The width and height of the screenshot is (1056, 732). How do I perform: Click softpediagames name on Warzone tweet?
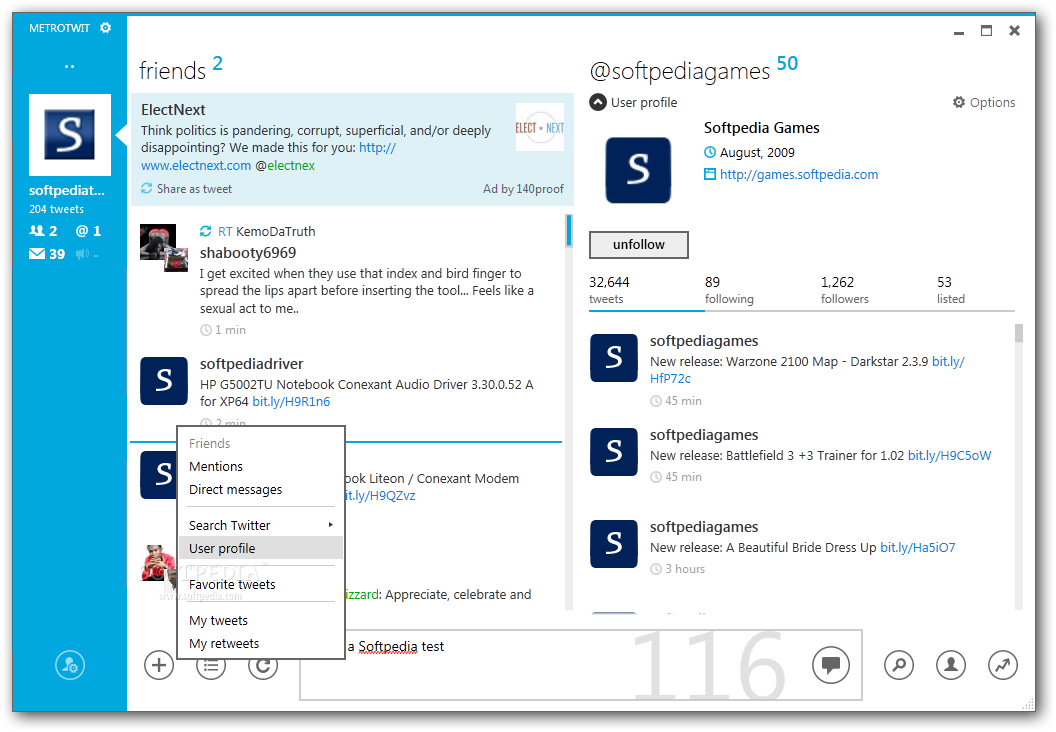click(704, 341)
